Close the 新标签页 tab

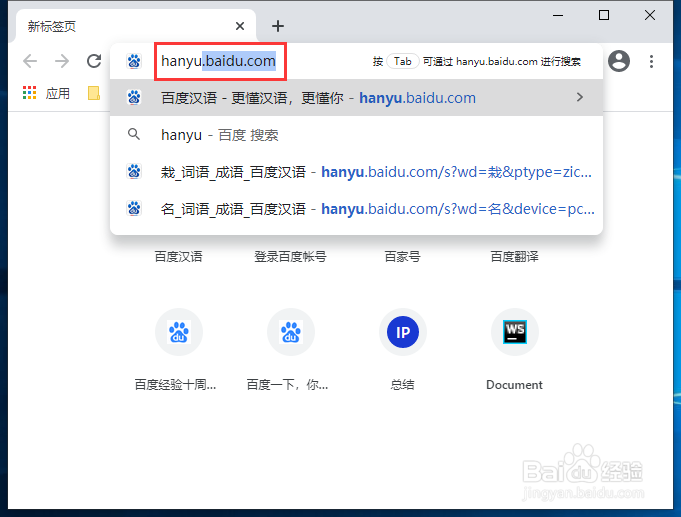240,27
